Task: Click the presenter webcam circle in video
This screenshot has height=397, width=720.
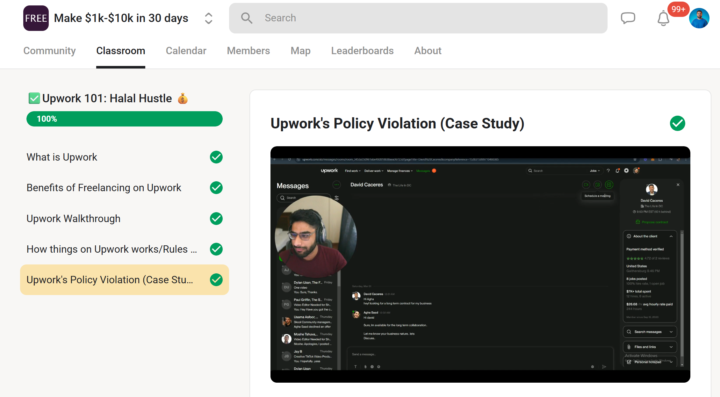Action: [x=316, y=236]
